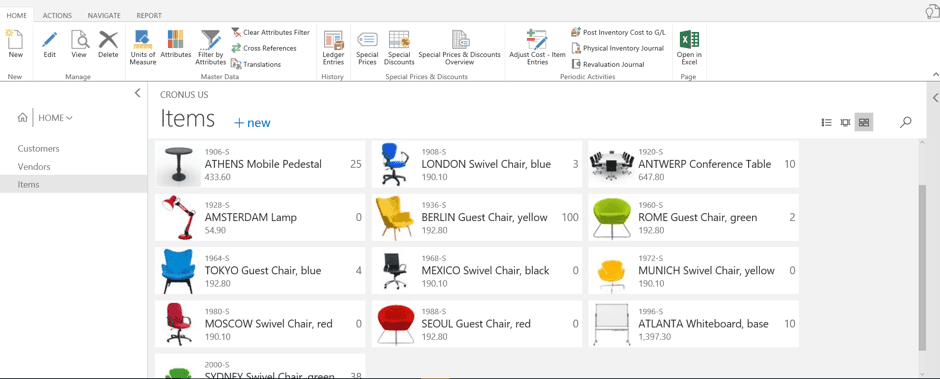Click the Edit pencil icon
This screenshot has height=379, width=940.
50,40
